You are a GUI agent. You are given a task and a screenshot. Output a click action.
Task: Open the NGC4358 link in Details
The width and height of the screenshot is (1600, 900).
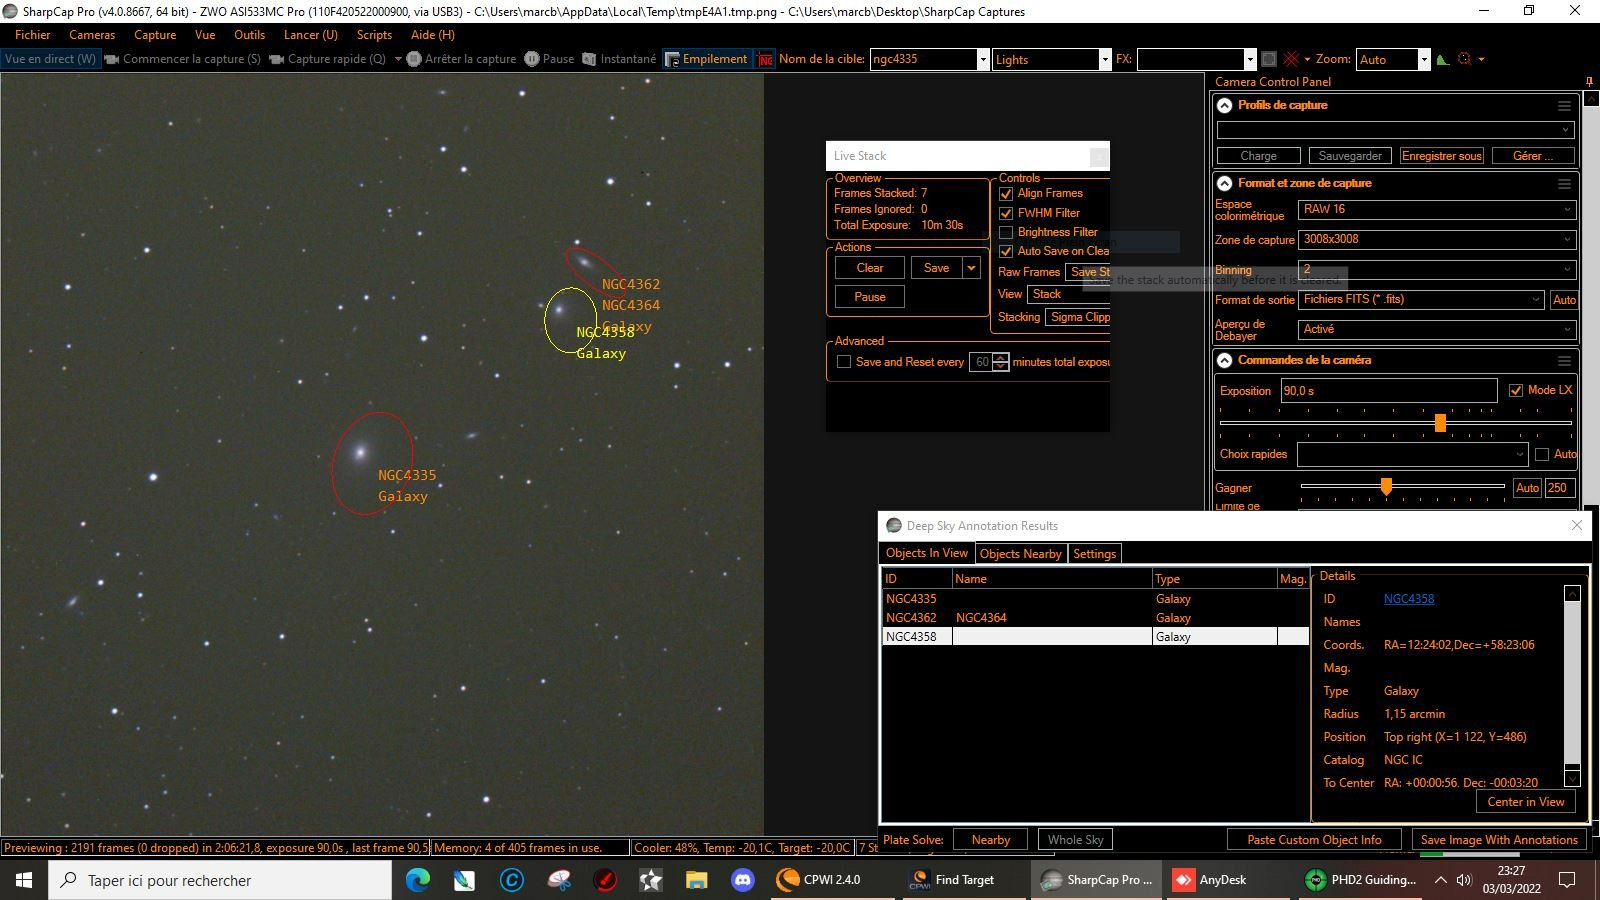1409,599
